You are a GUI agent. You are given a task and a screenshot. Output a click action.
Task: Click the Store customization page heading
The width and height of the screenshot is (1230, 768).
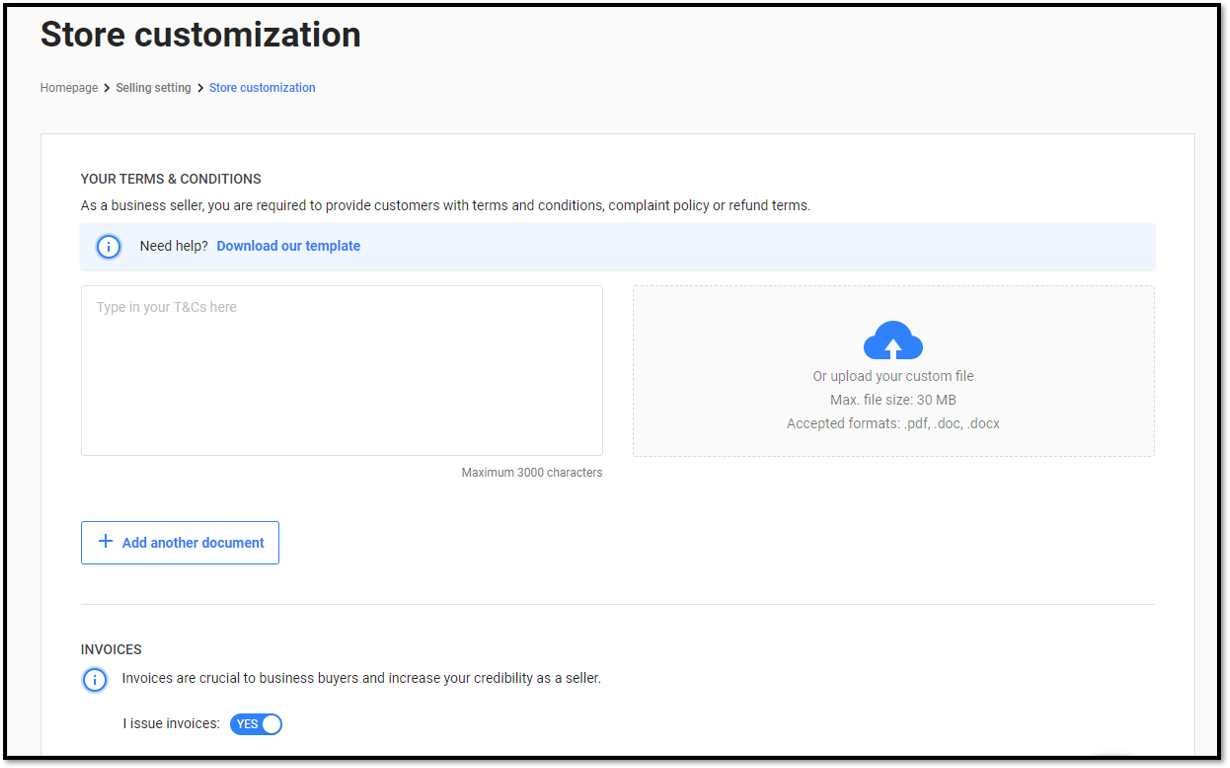click(x=200, y=35)
